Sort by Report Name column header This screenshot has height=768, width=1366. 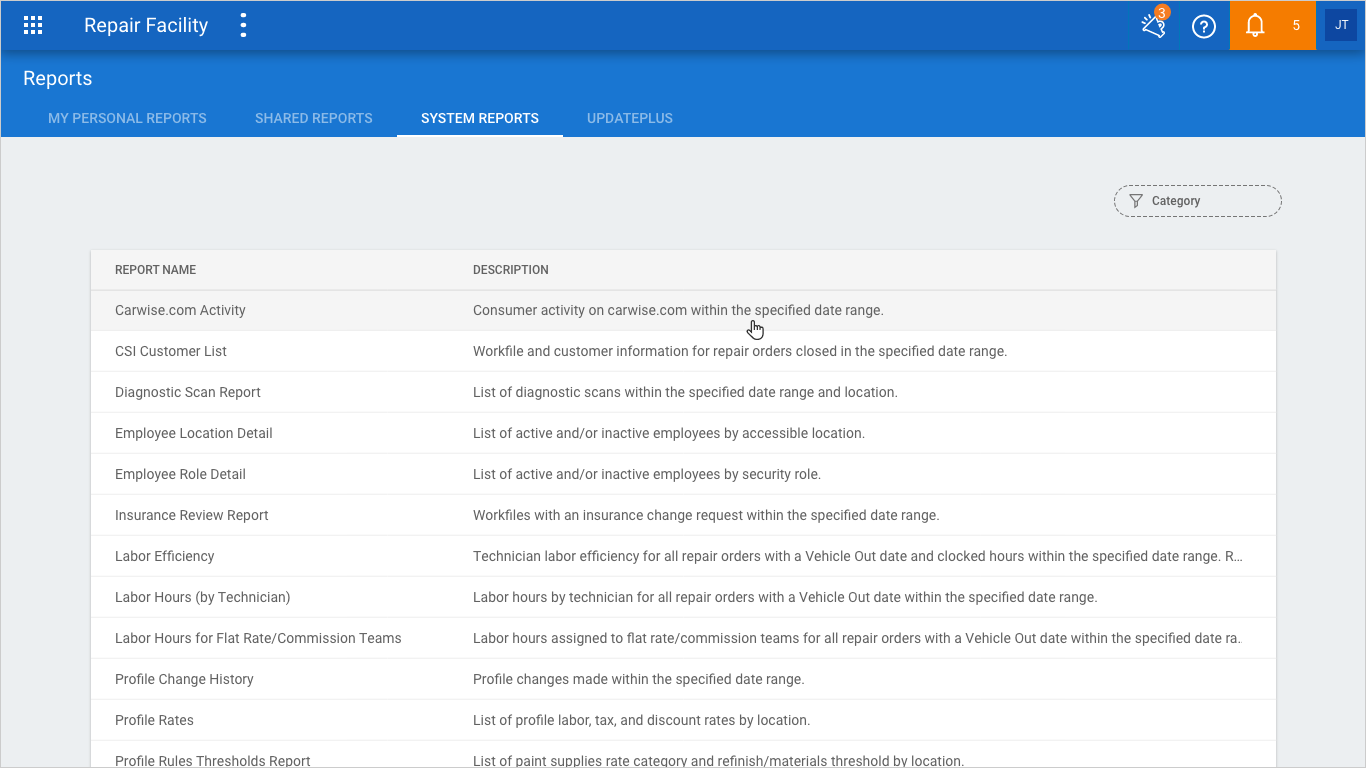pyautogui.click(x=155, y=270)
